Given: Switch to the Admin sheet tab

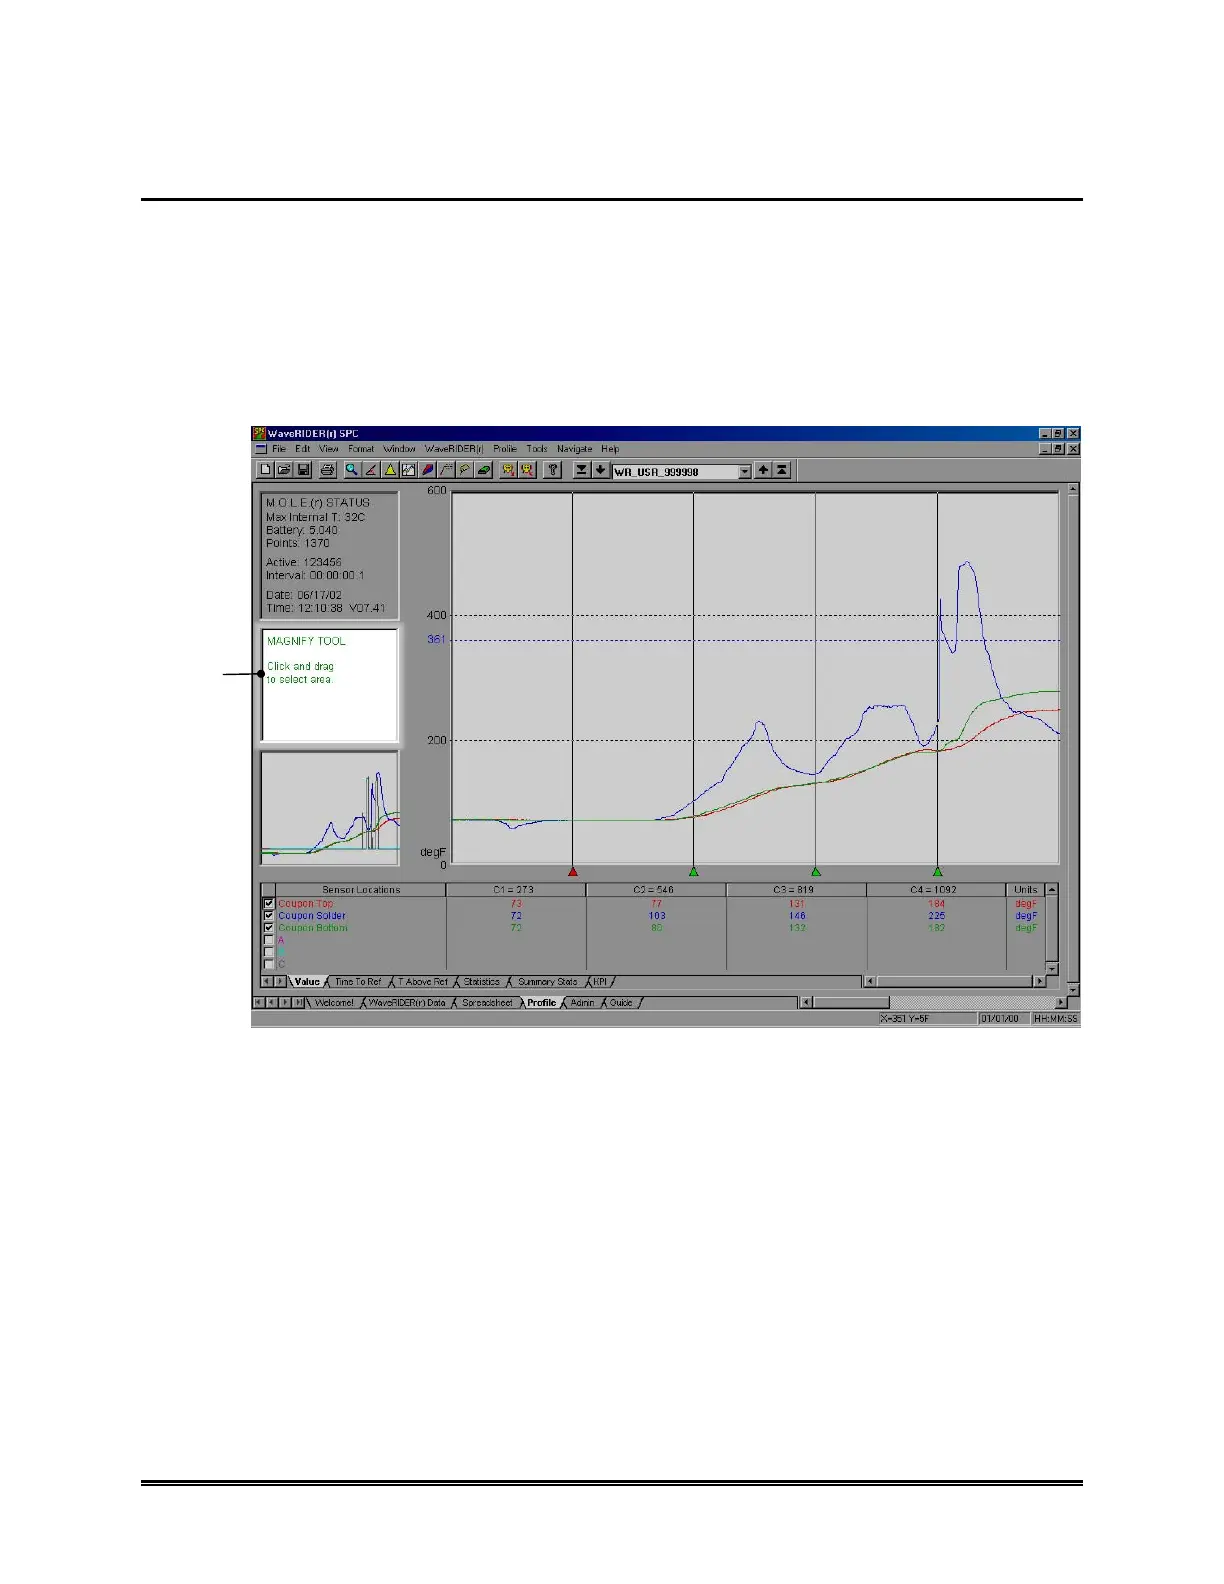Looking at the screenshot, I should 582,1003.
